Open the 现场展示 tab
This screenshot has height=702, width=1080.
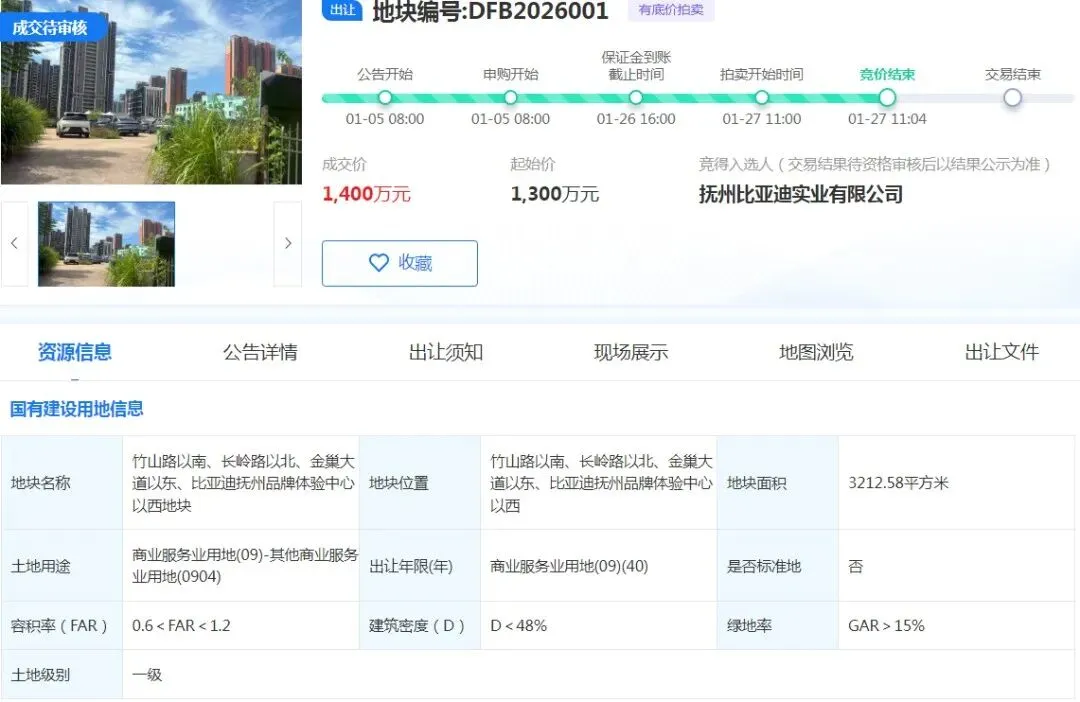click(x=631, y=352)
